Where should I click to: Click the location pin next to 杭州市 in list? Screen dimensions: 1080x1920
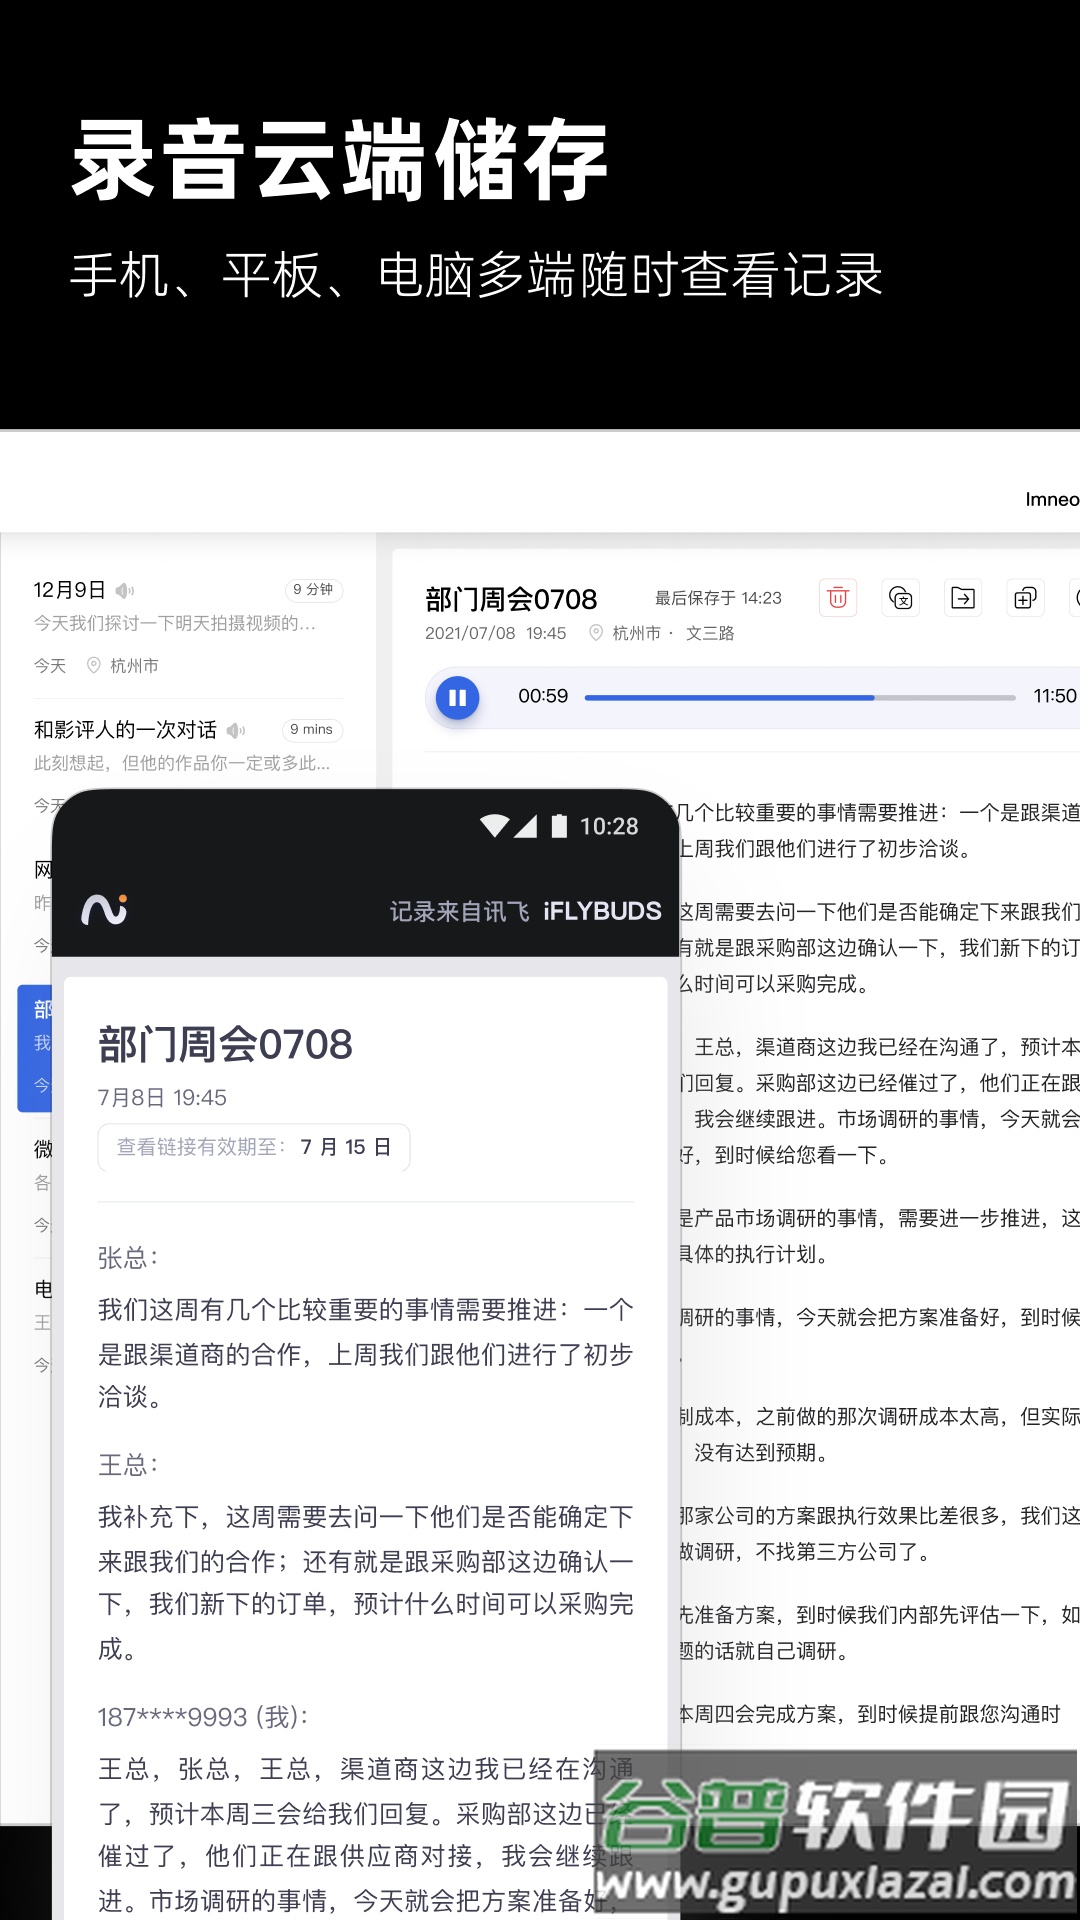pos(94,665)
